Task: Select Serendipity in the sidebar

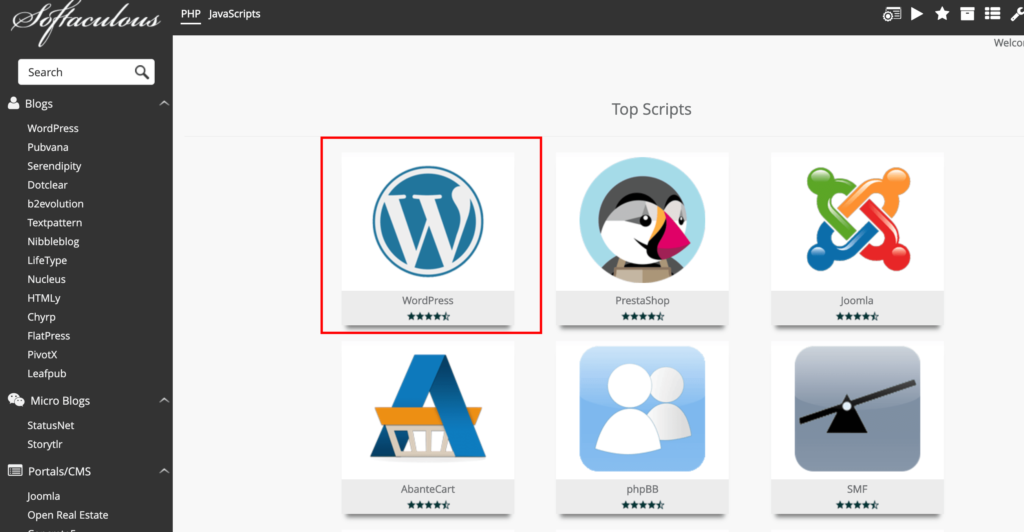Action: point(54,166)
